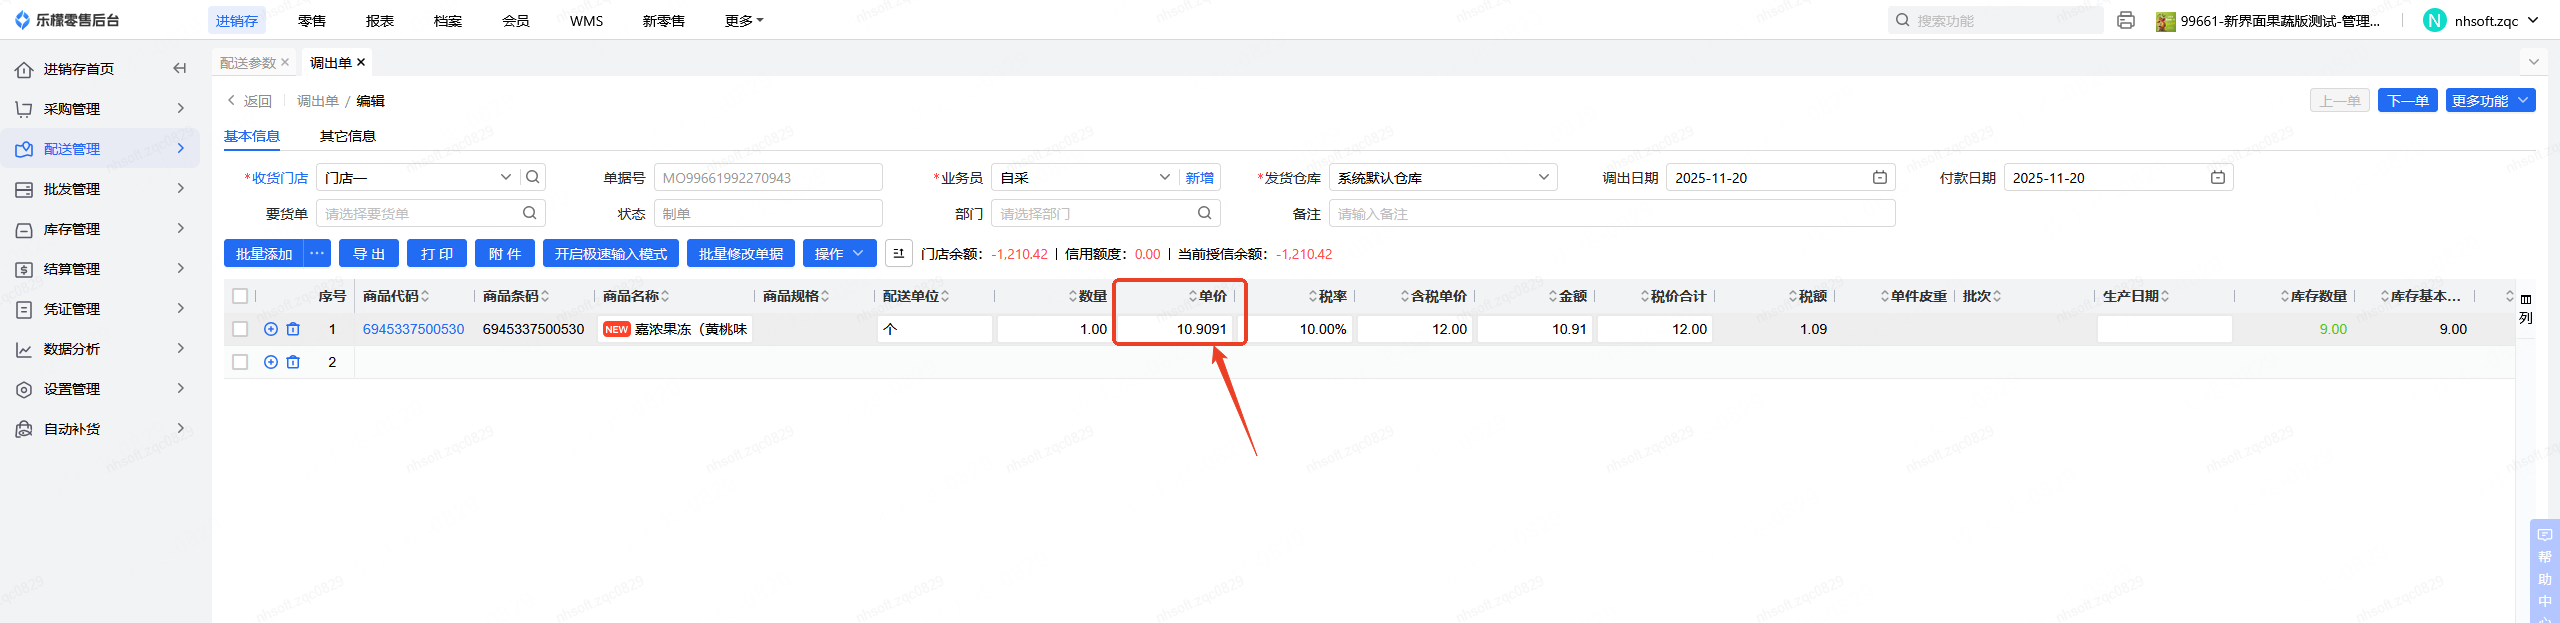Open the 发货仓库 dropdown

[x=1443, y=177]
